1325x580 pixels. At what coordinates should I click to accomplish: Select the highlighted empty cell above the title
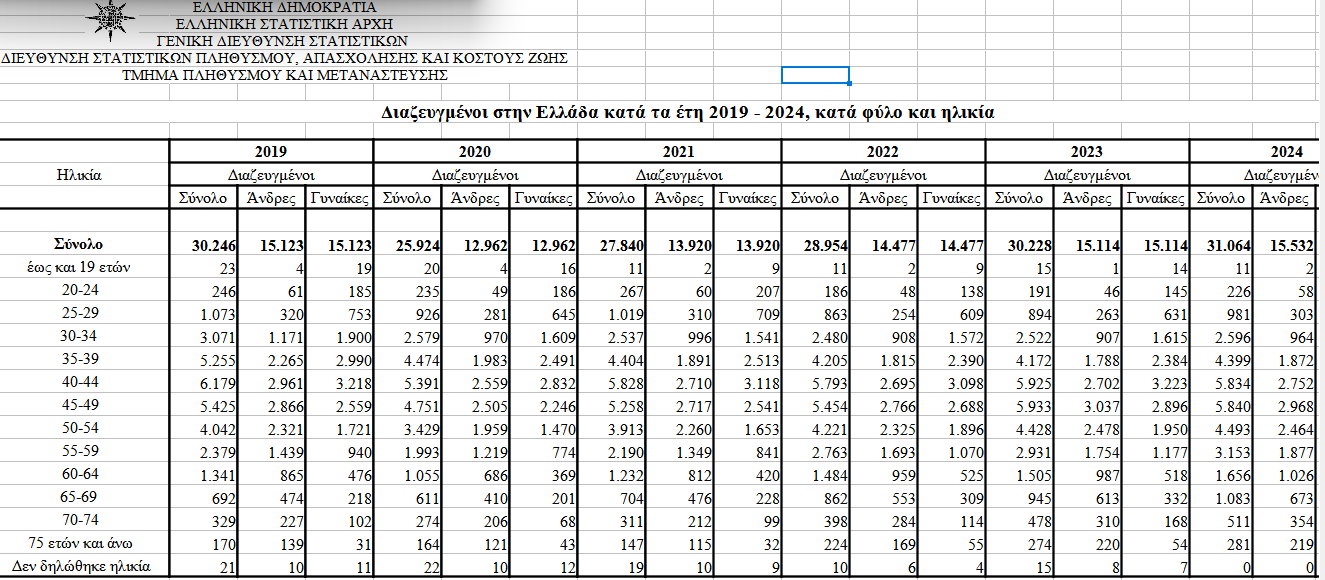coord(815,75)
